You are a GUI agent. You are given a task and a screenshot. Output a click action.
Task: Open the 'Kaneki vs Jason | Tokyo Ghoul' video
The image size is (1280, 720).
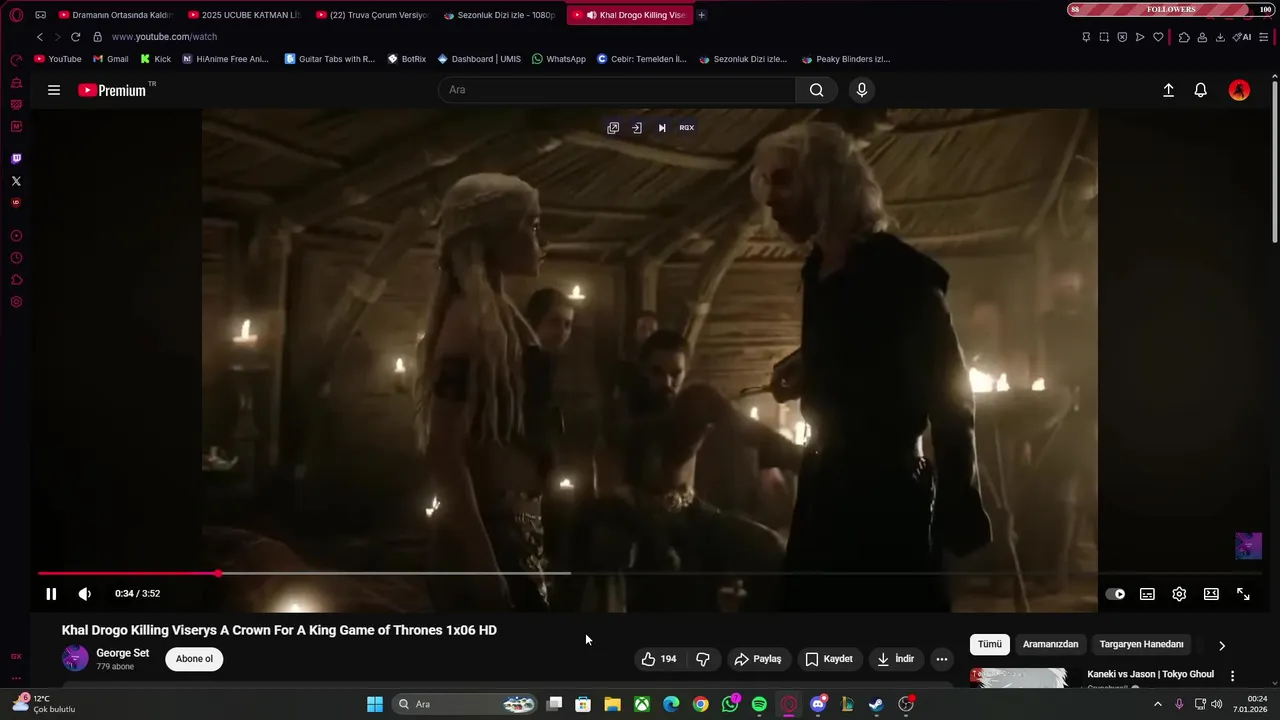(1150, 674)
